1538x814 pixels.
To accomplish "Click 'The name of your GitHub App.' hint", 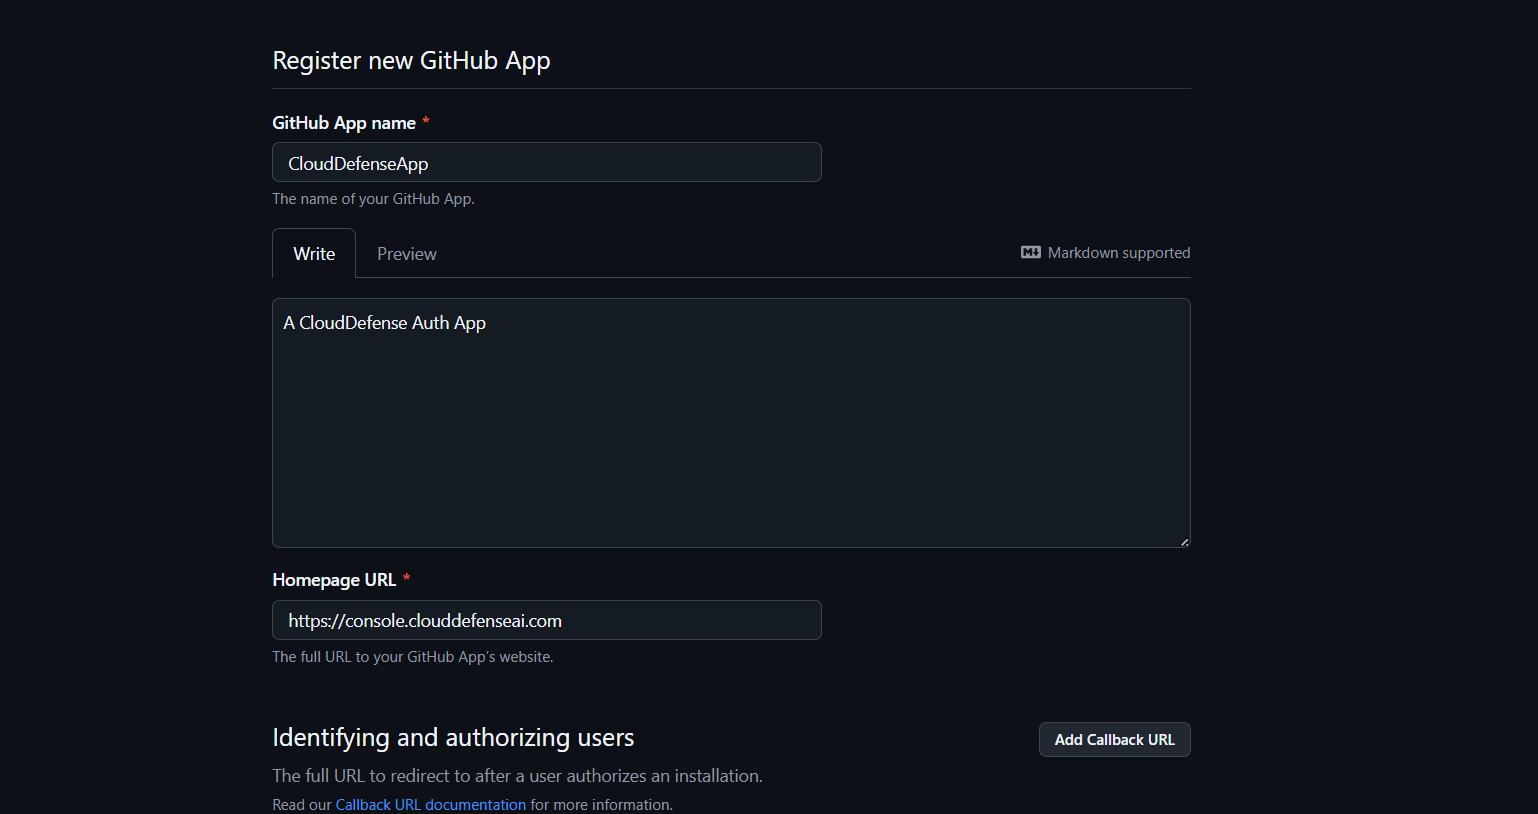I will (373, 199).
